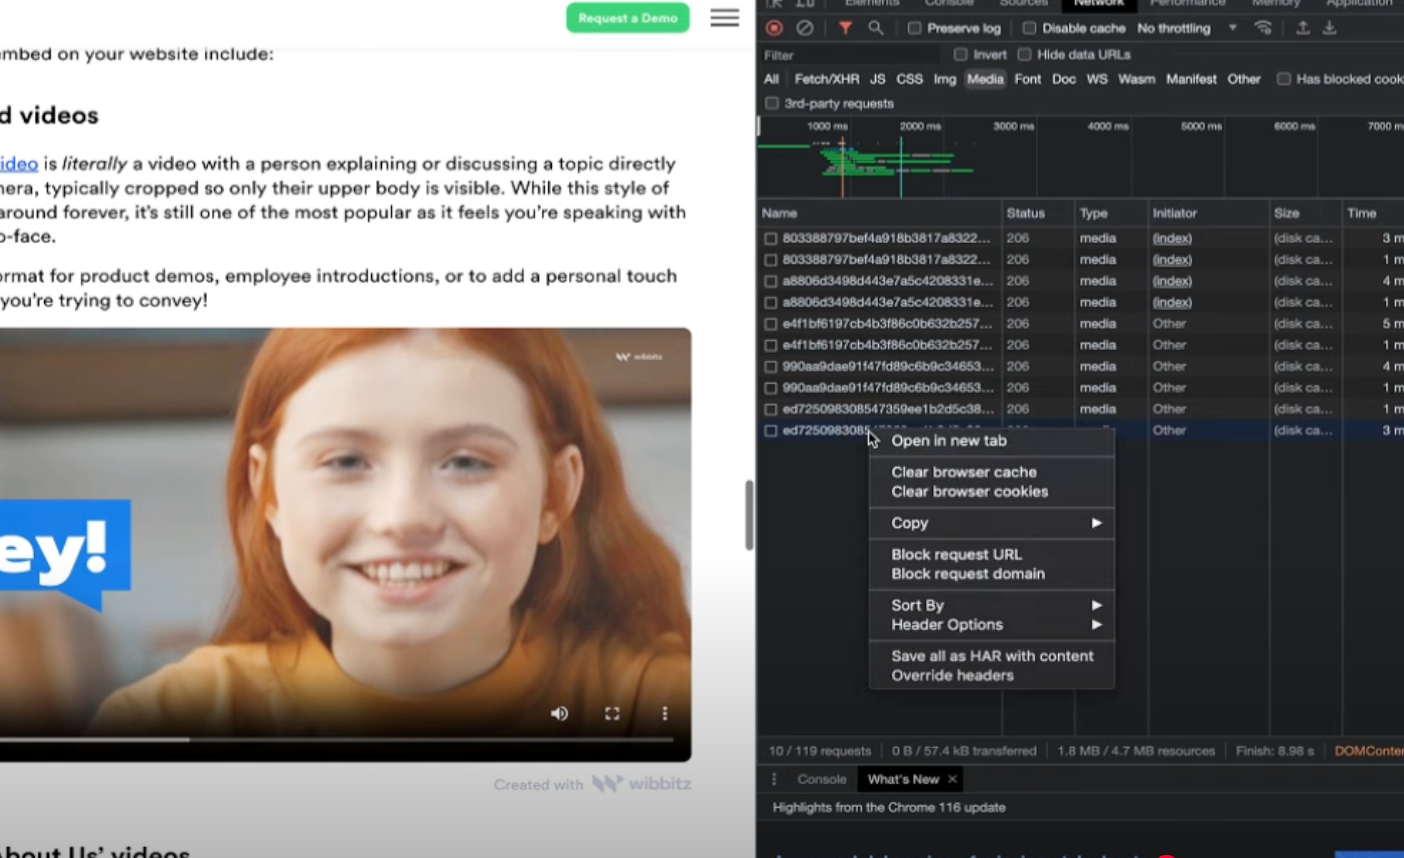This screenshot has height=858, width=1404.
Task: Seek within the video progress bar
Action: coord(336,740)
